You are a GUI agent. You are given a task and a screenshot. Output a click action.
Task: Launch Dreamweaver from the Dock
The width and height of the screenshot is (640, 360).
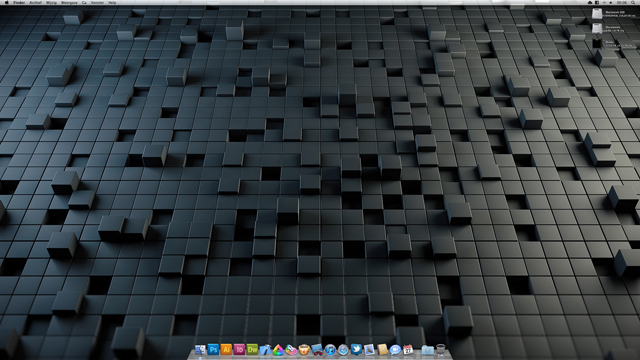tap(252, 349)
